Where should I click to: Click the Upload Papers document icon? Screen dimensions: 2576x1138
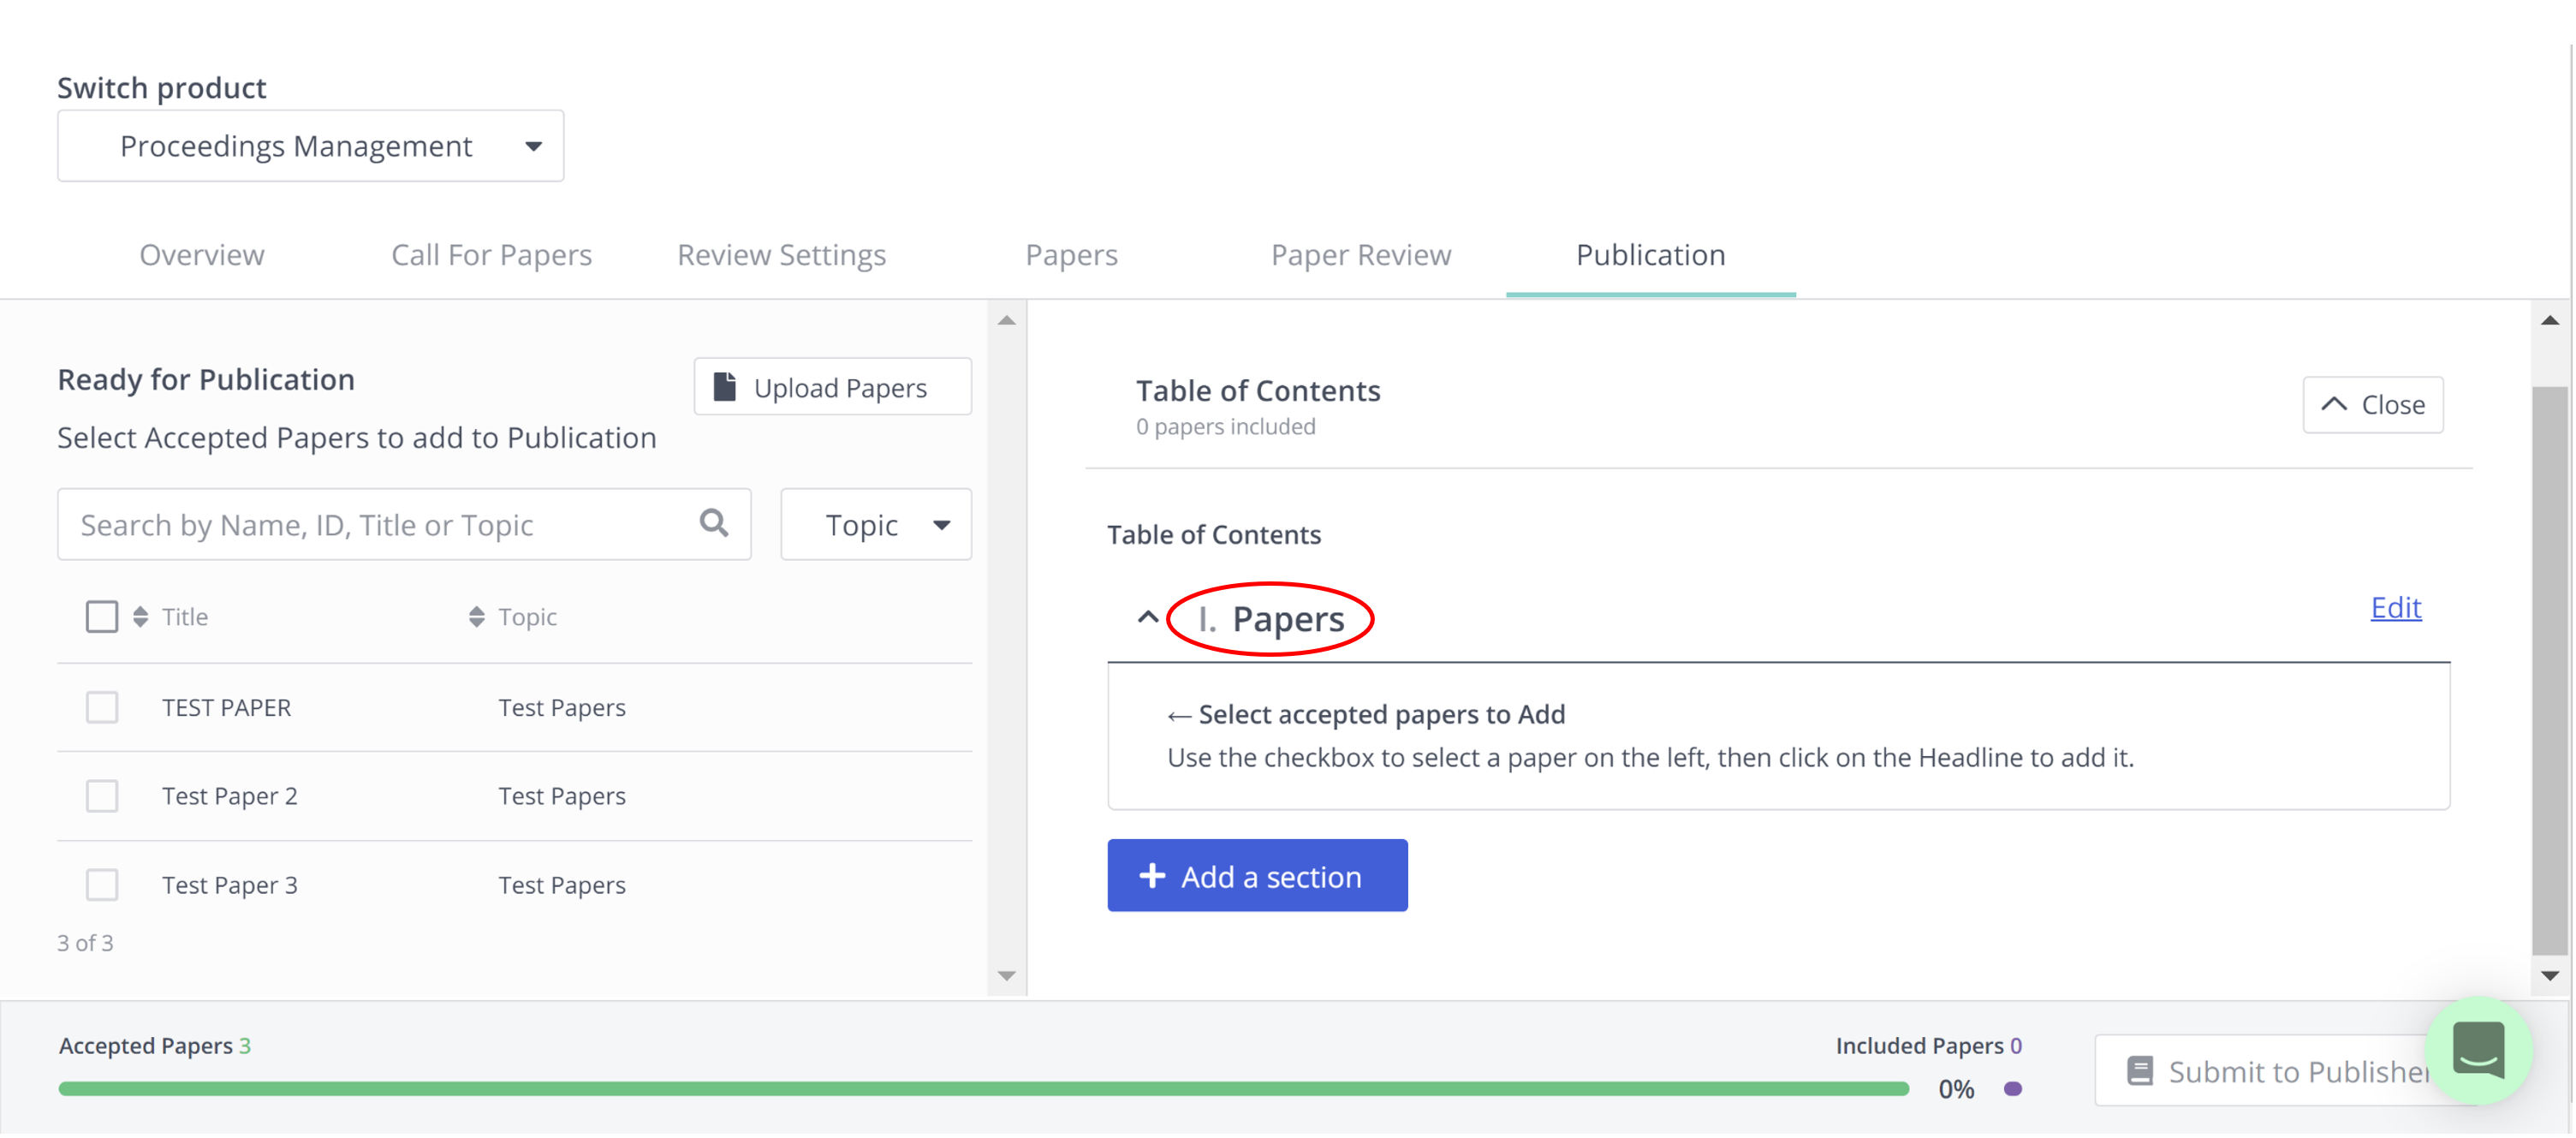[726, 385]
